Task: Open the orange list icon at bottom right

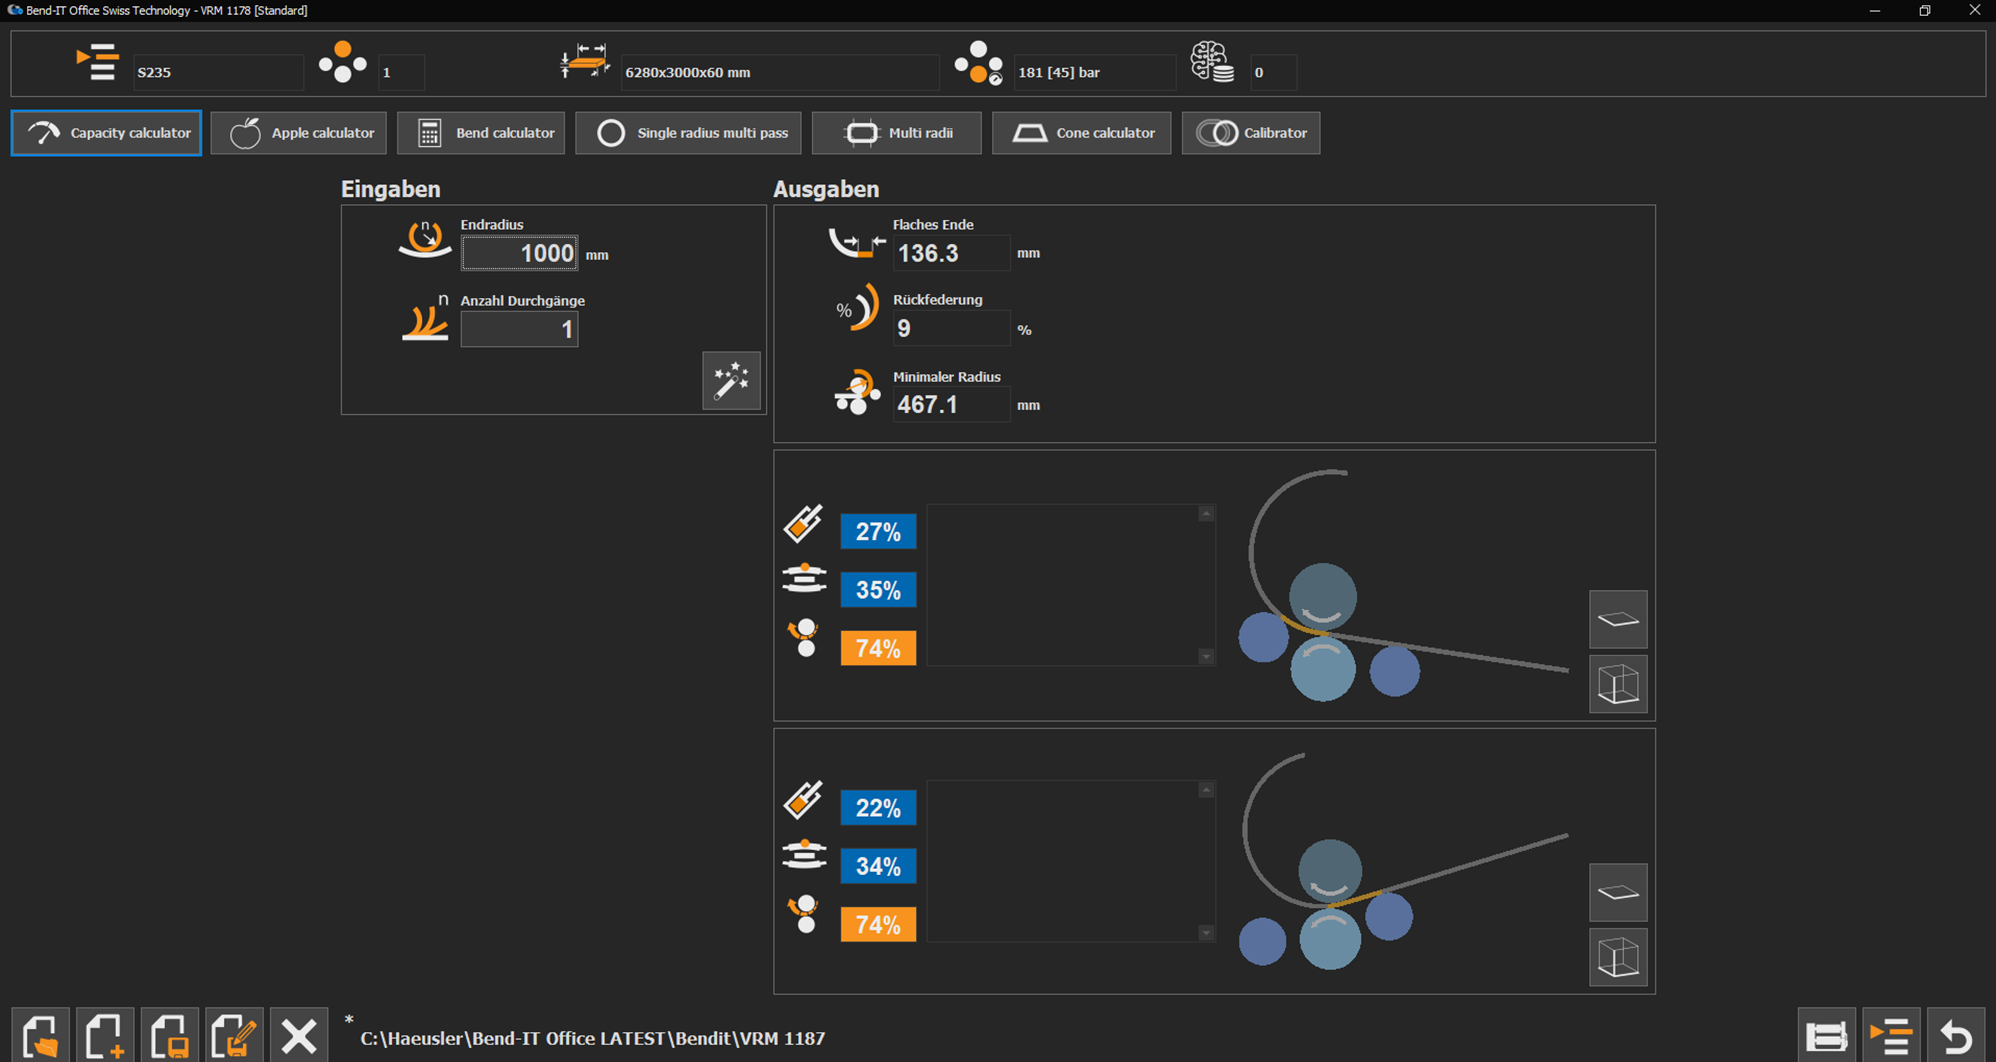Action: click(1890, 1037)
